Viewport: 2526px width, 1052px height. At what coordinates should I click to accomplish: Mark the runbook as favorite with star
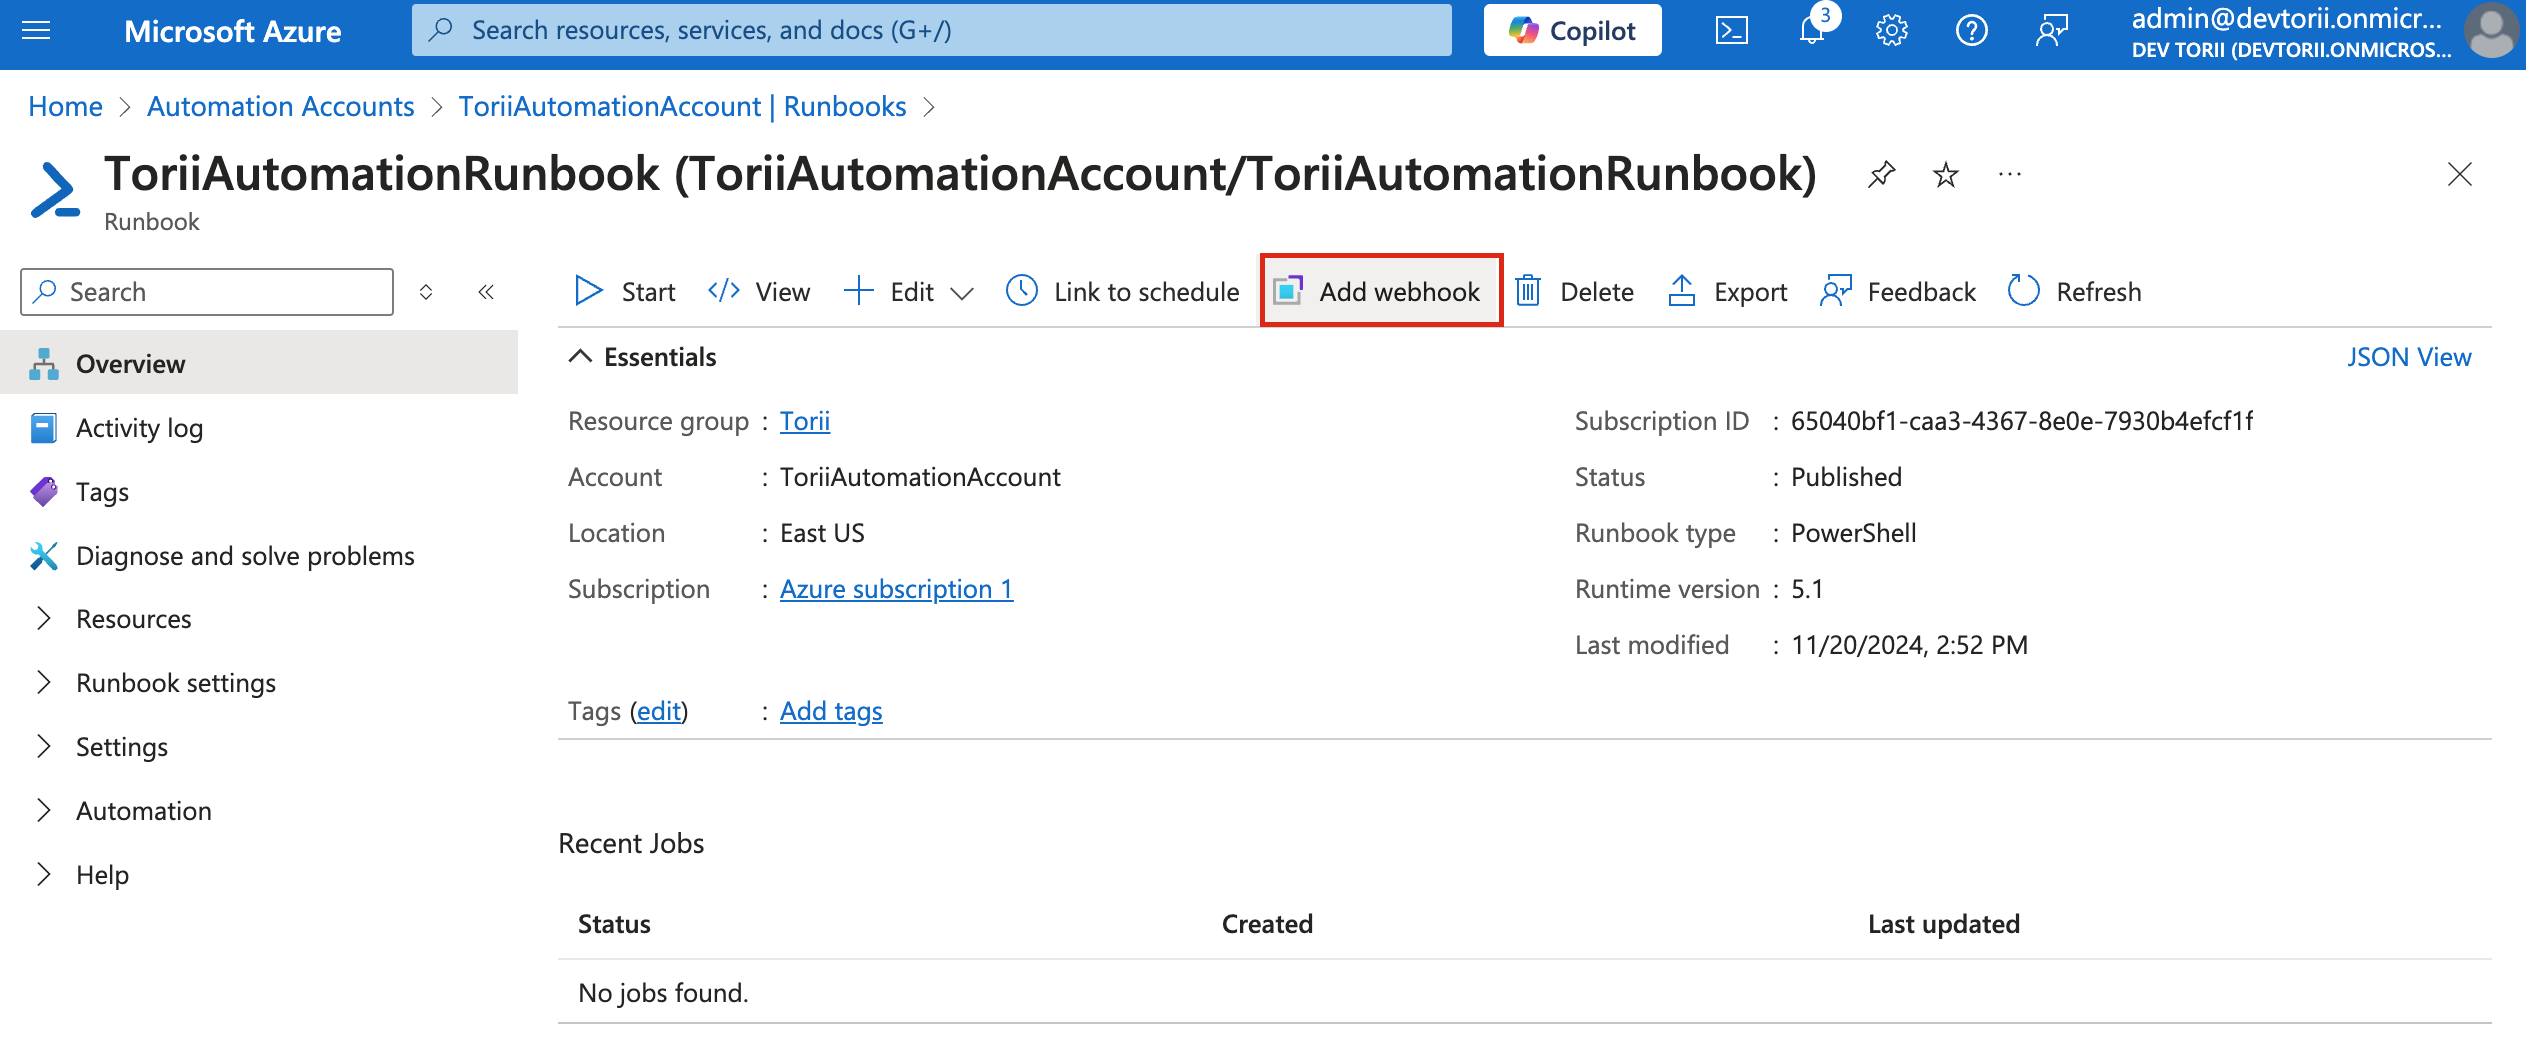(1945, 175)
